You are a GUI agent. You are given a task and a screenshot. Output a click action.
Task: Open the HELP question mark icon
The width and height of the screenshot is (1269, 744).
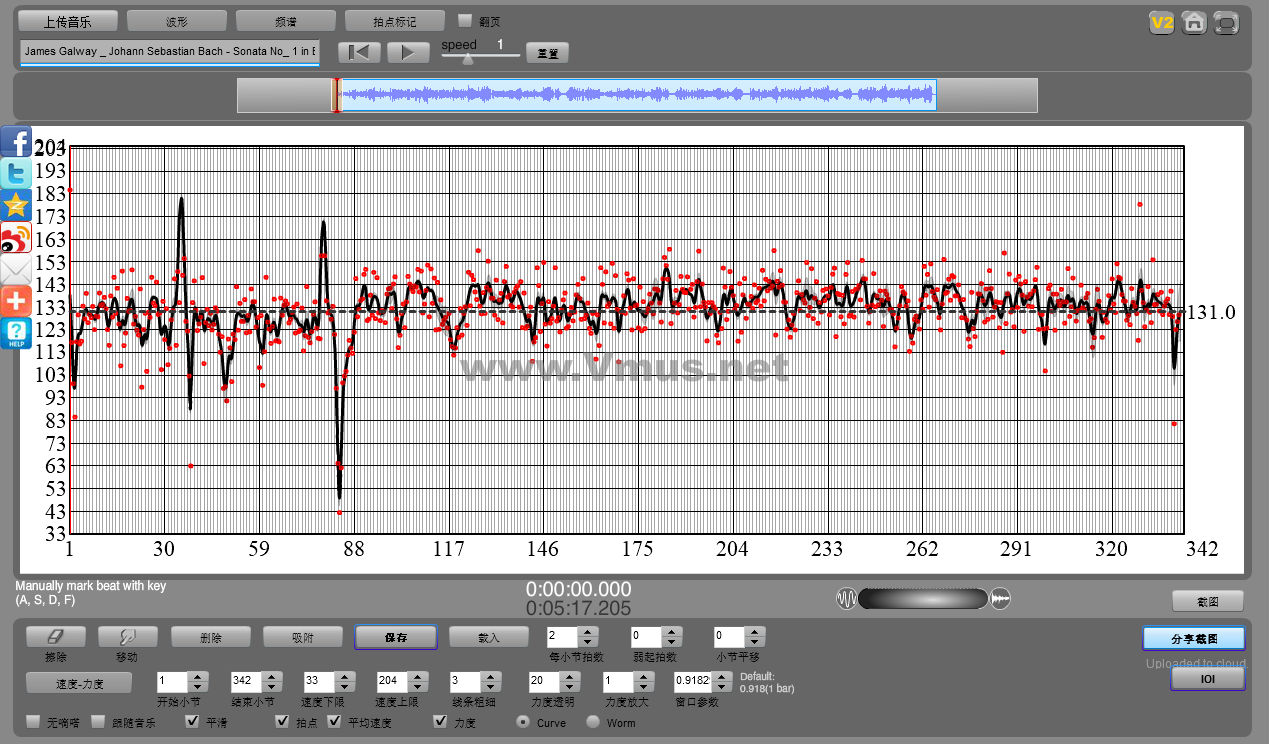point(16,333)
